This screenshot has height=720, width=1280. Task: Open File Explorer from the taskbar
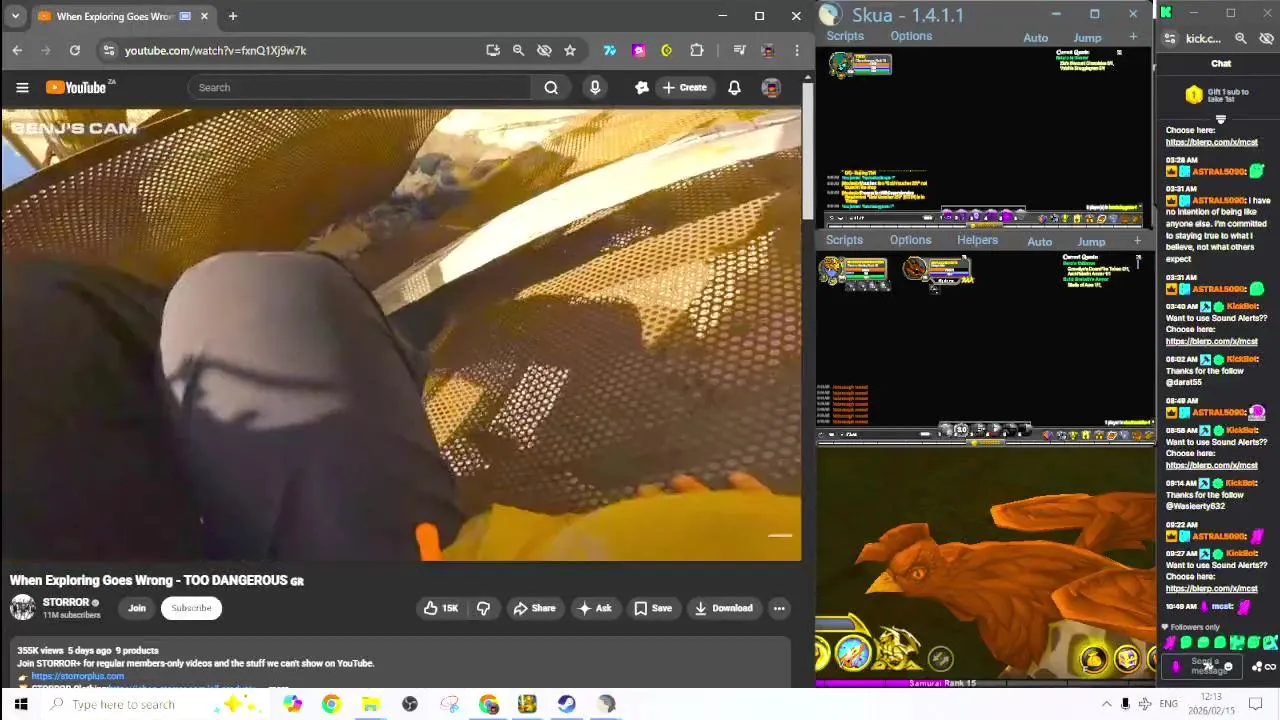(x=370, y=704)
